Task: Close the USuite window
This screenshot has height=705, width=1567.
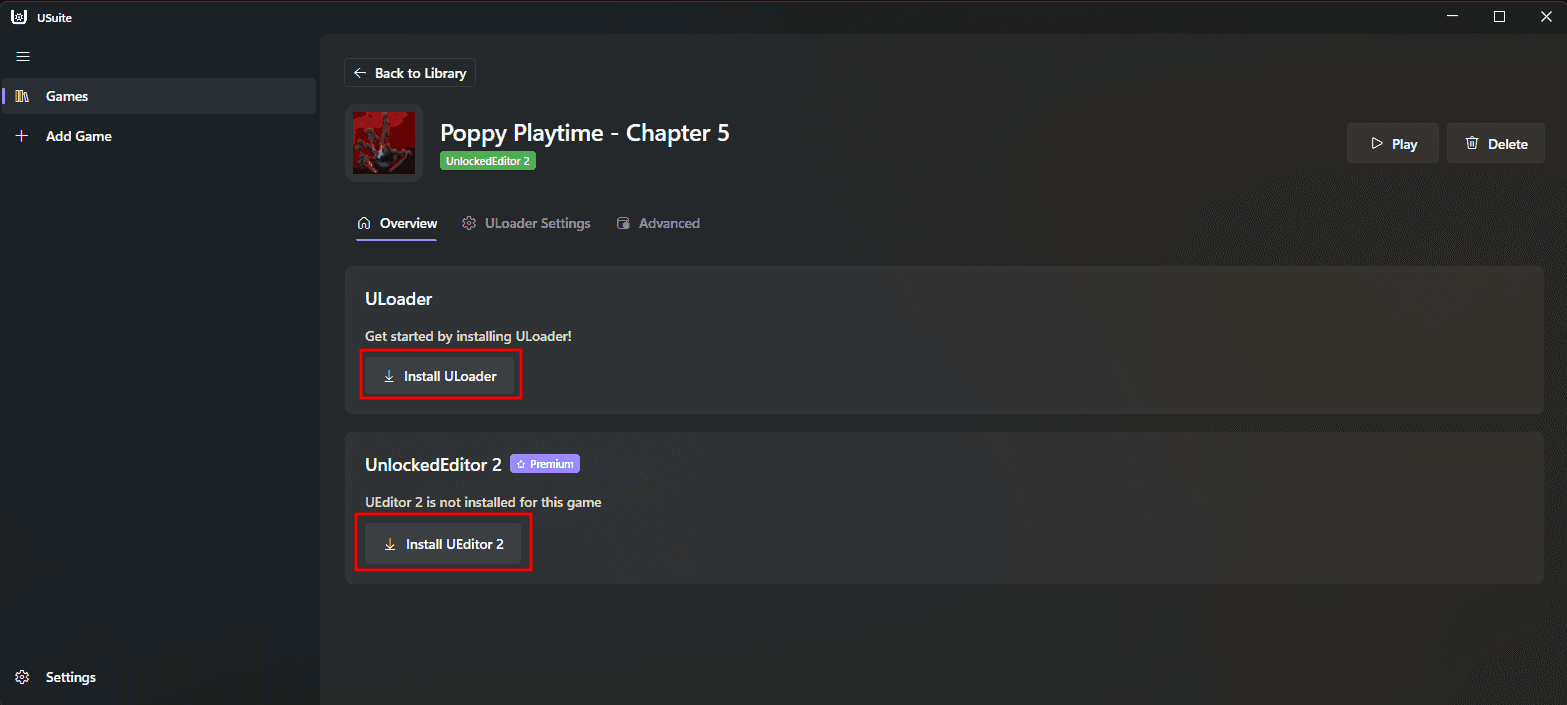Action: click(x=1544, y=17)
